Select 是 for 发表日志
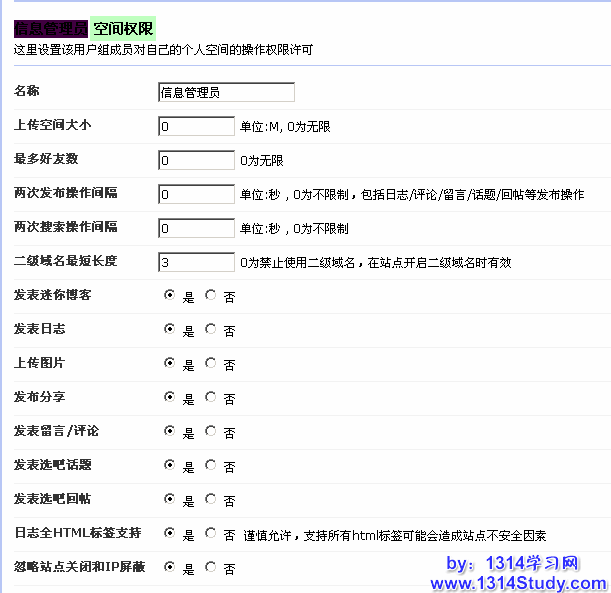 tap(169, 330)
